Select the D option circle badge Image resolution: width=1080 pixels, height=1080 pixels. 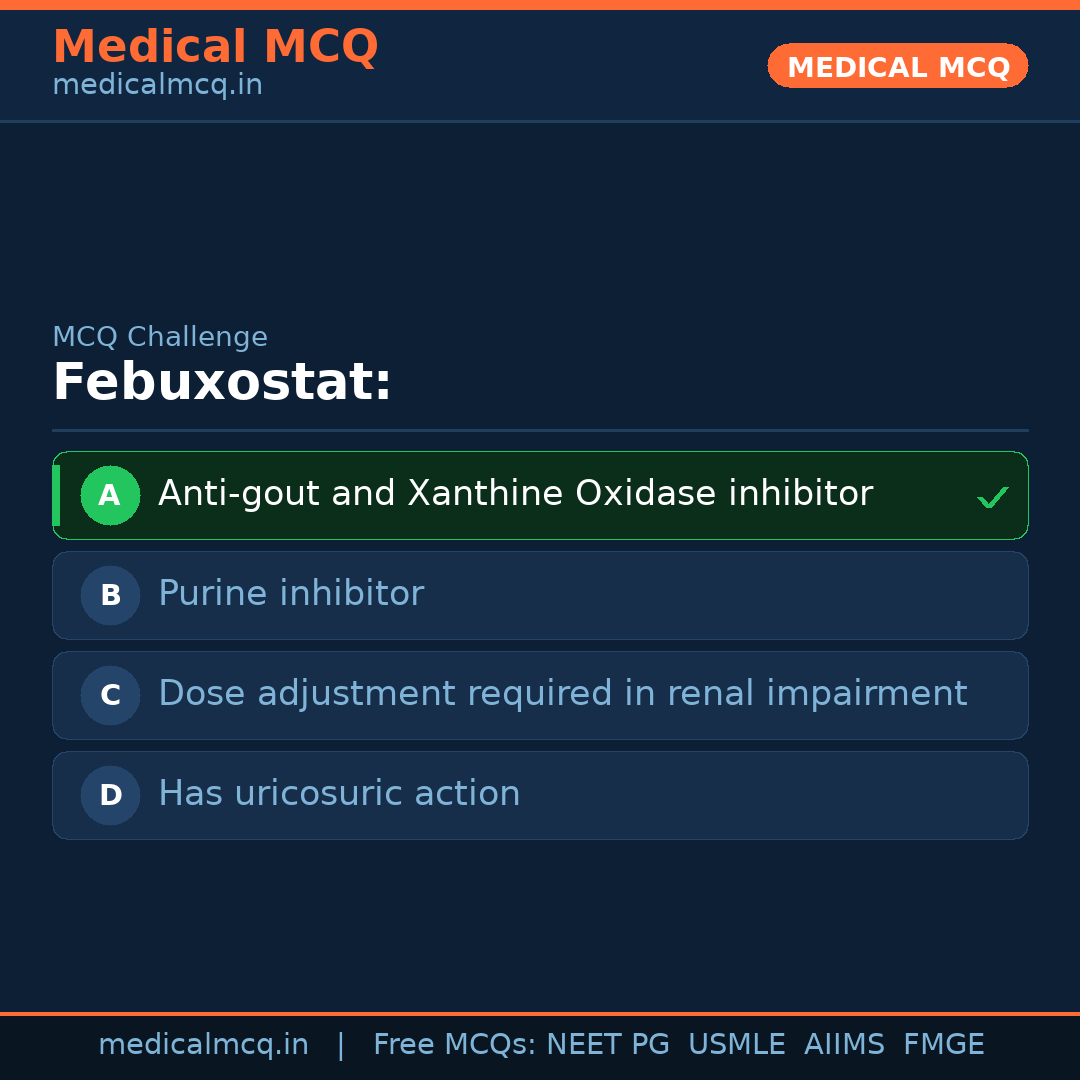pyautogui.click(x=110, y=795)
